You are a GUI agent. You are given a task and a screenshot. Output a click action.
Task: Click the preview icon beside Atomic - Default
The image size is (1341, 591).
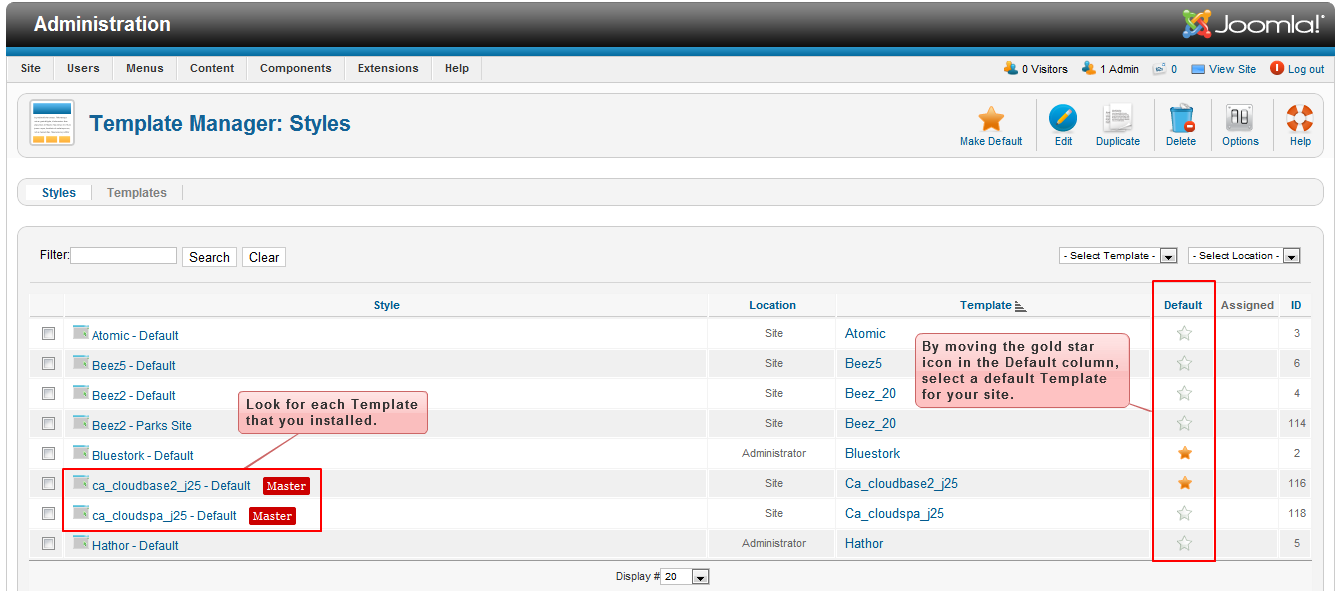tap(81, 332)
